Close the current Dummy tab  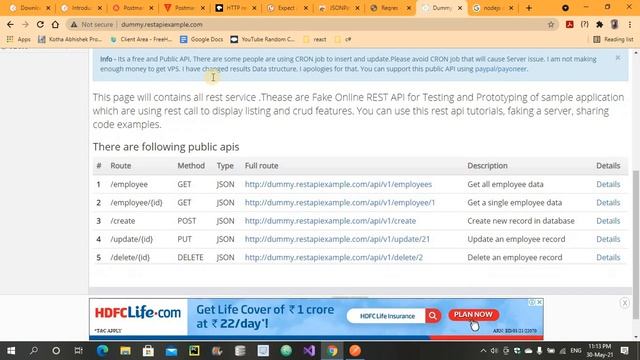(460, 8)
